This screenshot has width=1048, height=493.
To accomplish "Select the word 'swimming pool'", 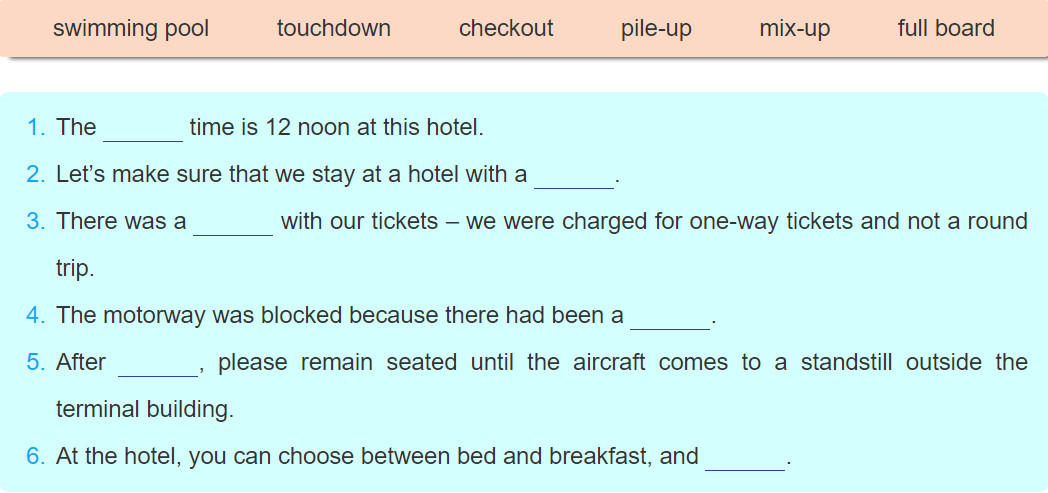I will (131, 29).
